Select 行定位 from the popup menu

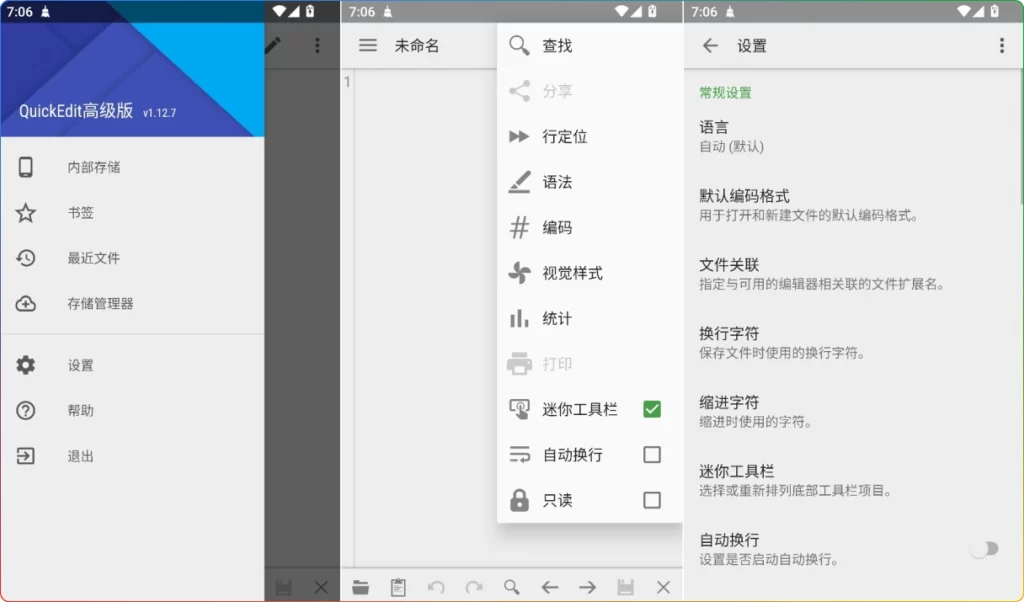570,137
